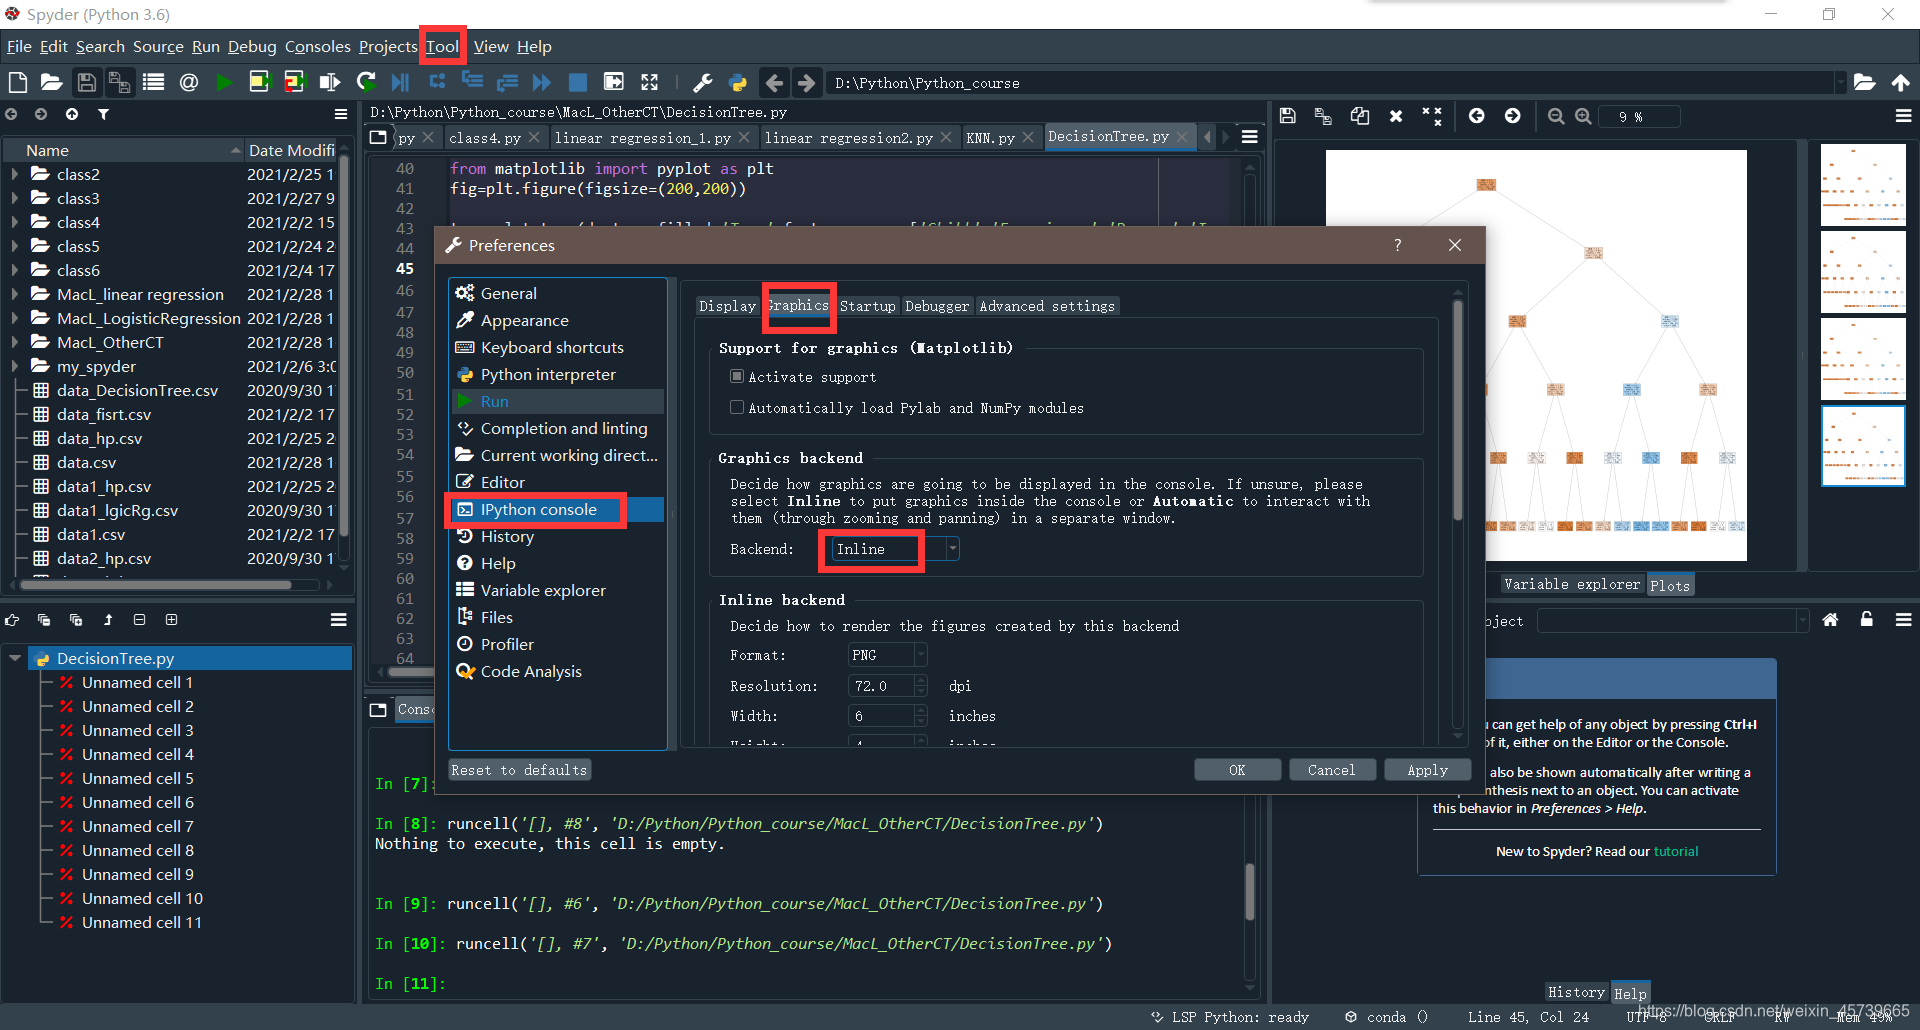Click Cancel in Preferences dialog
This screenshot has width=1920, height=1030.
[x=1331, y=770]
